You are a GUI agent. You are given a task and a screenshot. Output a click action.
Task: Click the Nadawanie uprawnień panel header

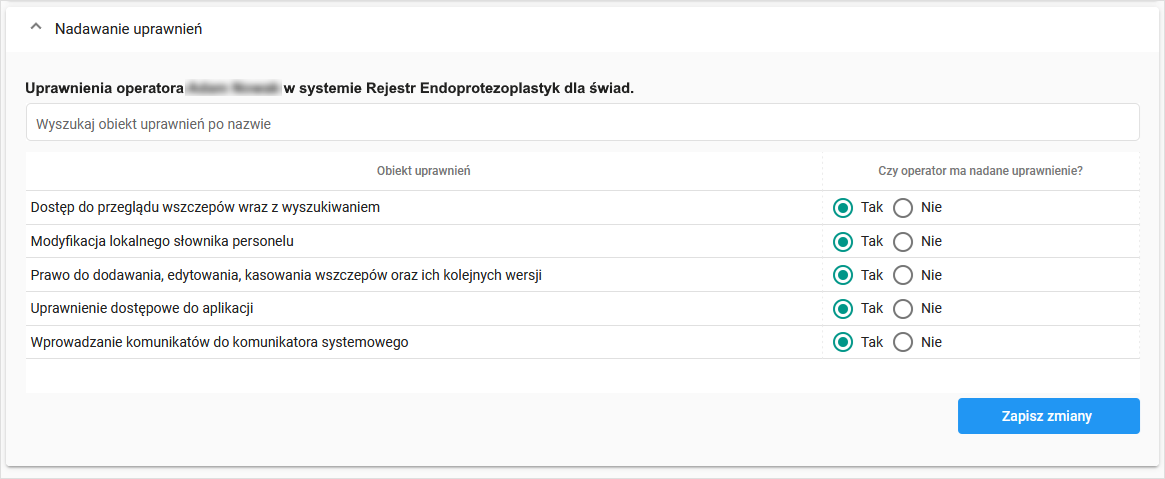click(129, 29)
